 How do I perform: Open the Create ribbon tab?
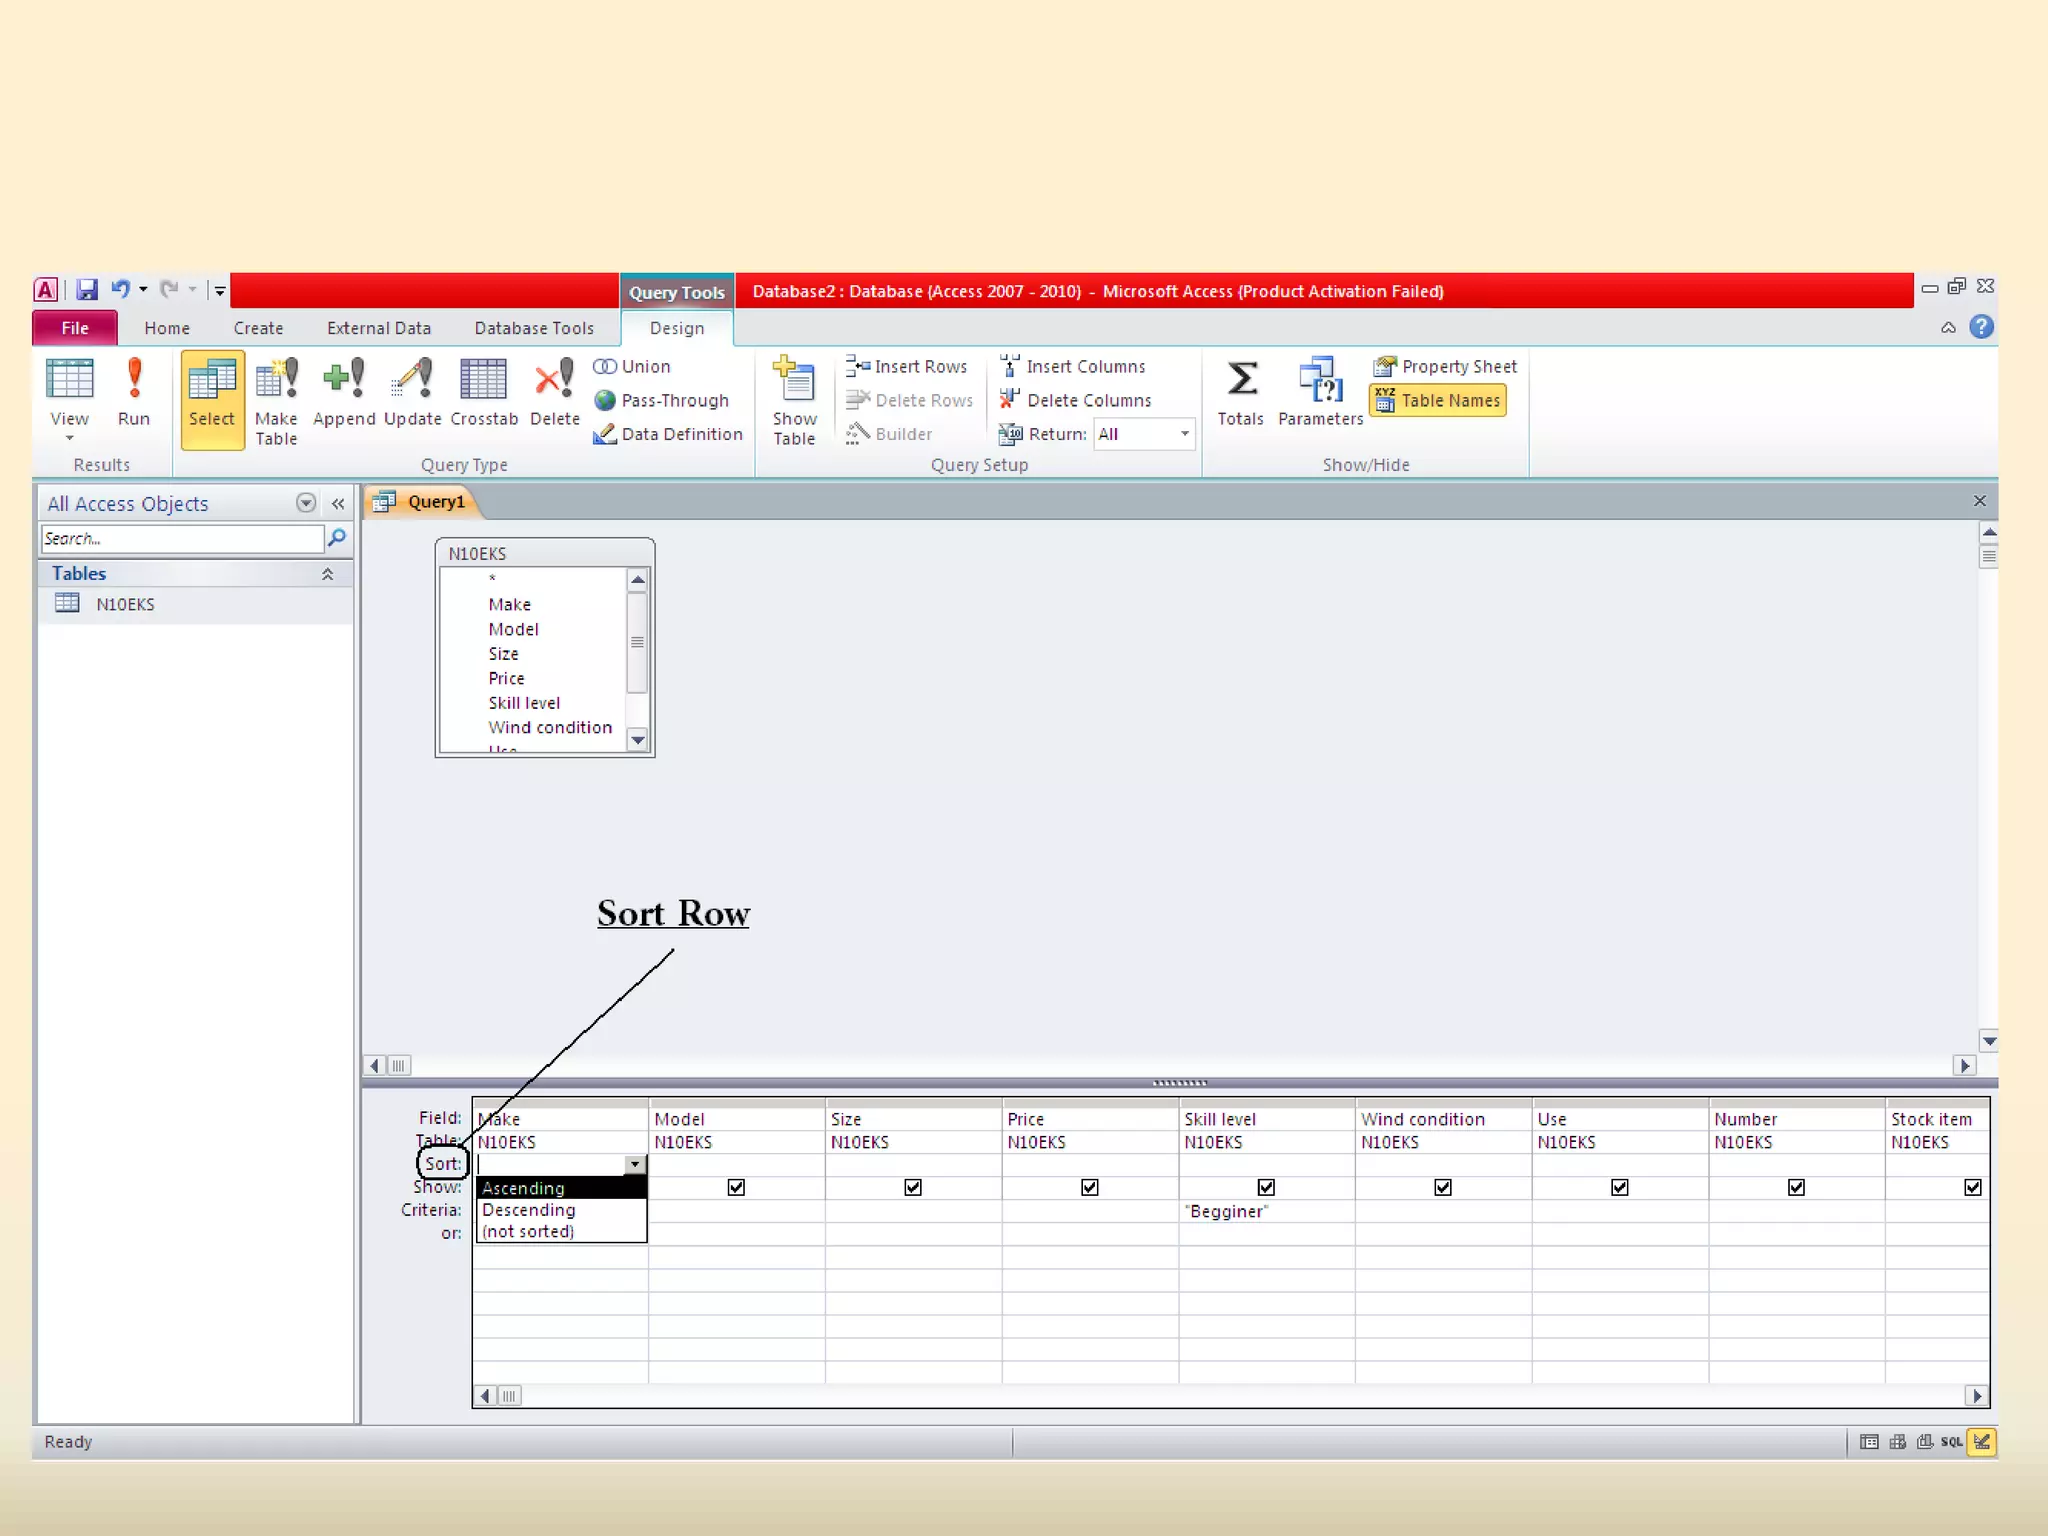tap(258, 328)
